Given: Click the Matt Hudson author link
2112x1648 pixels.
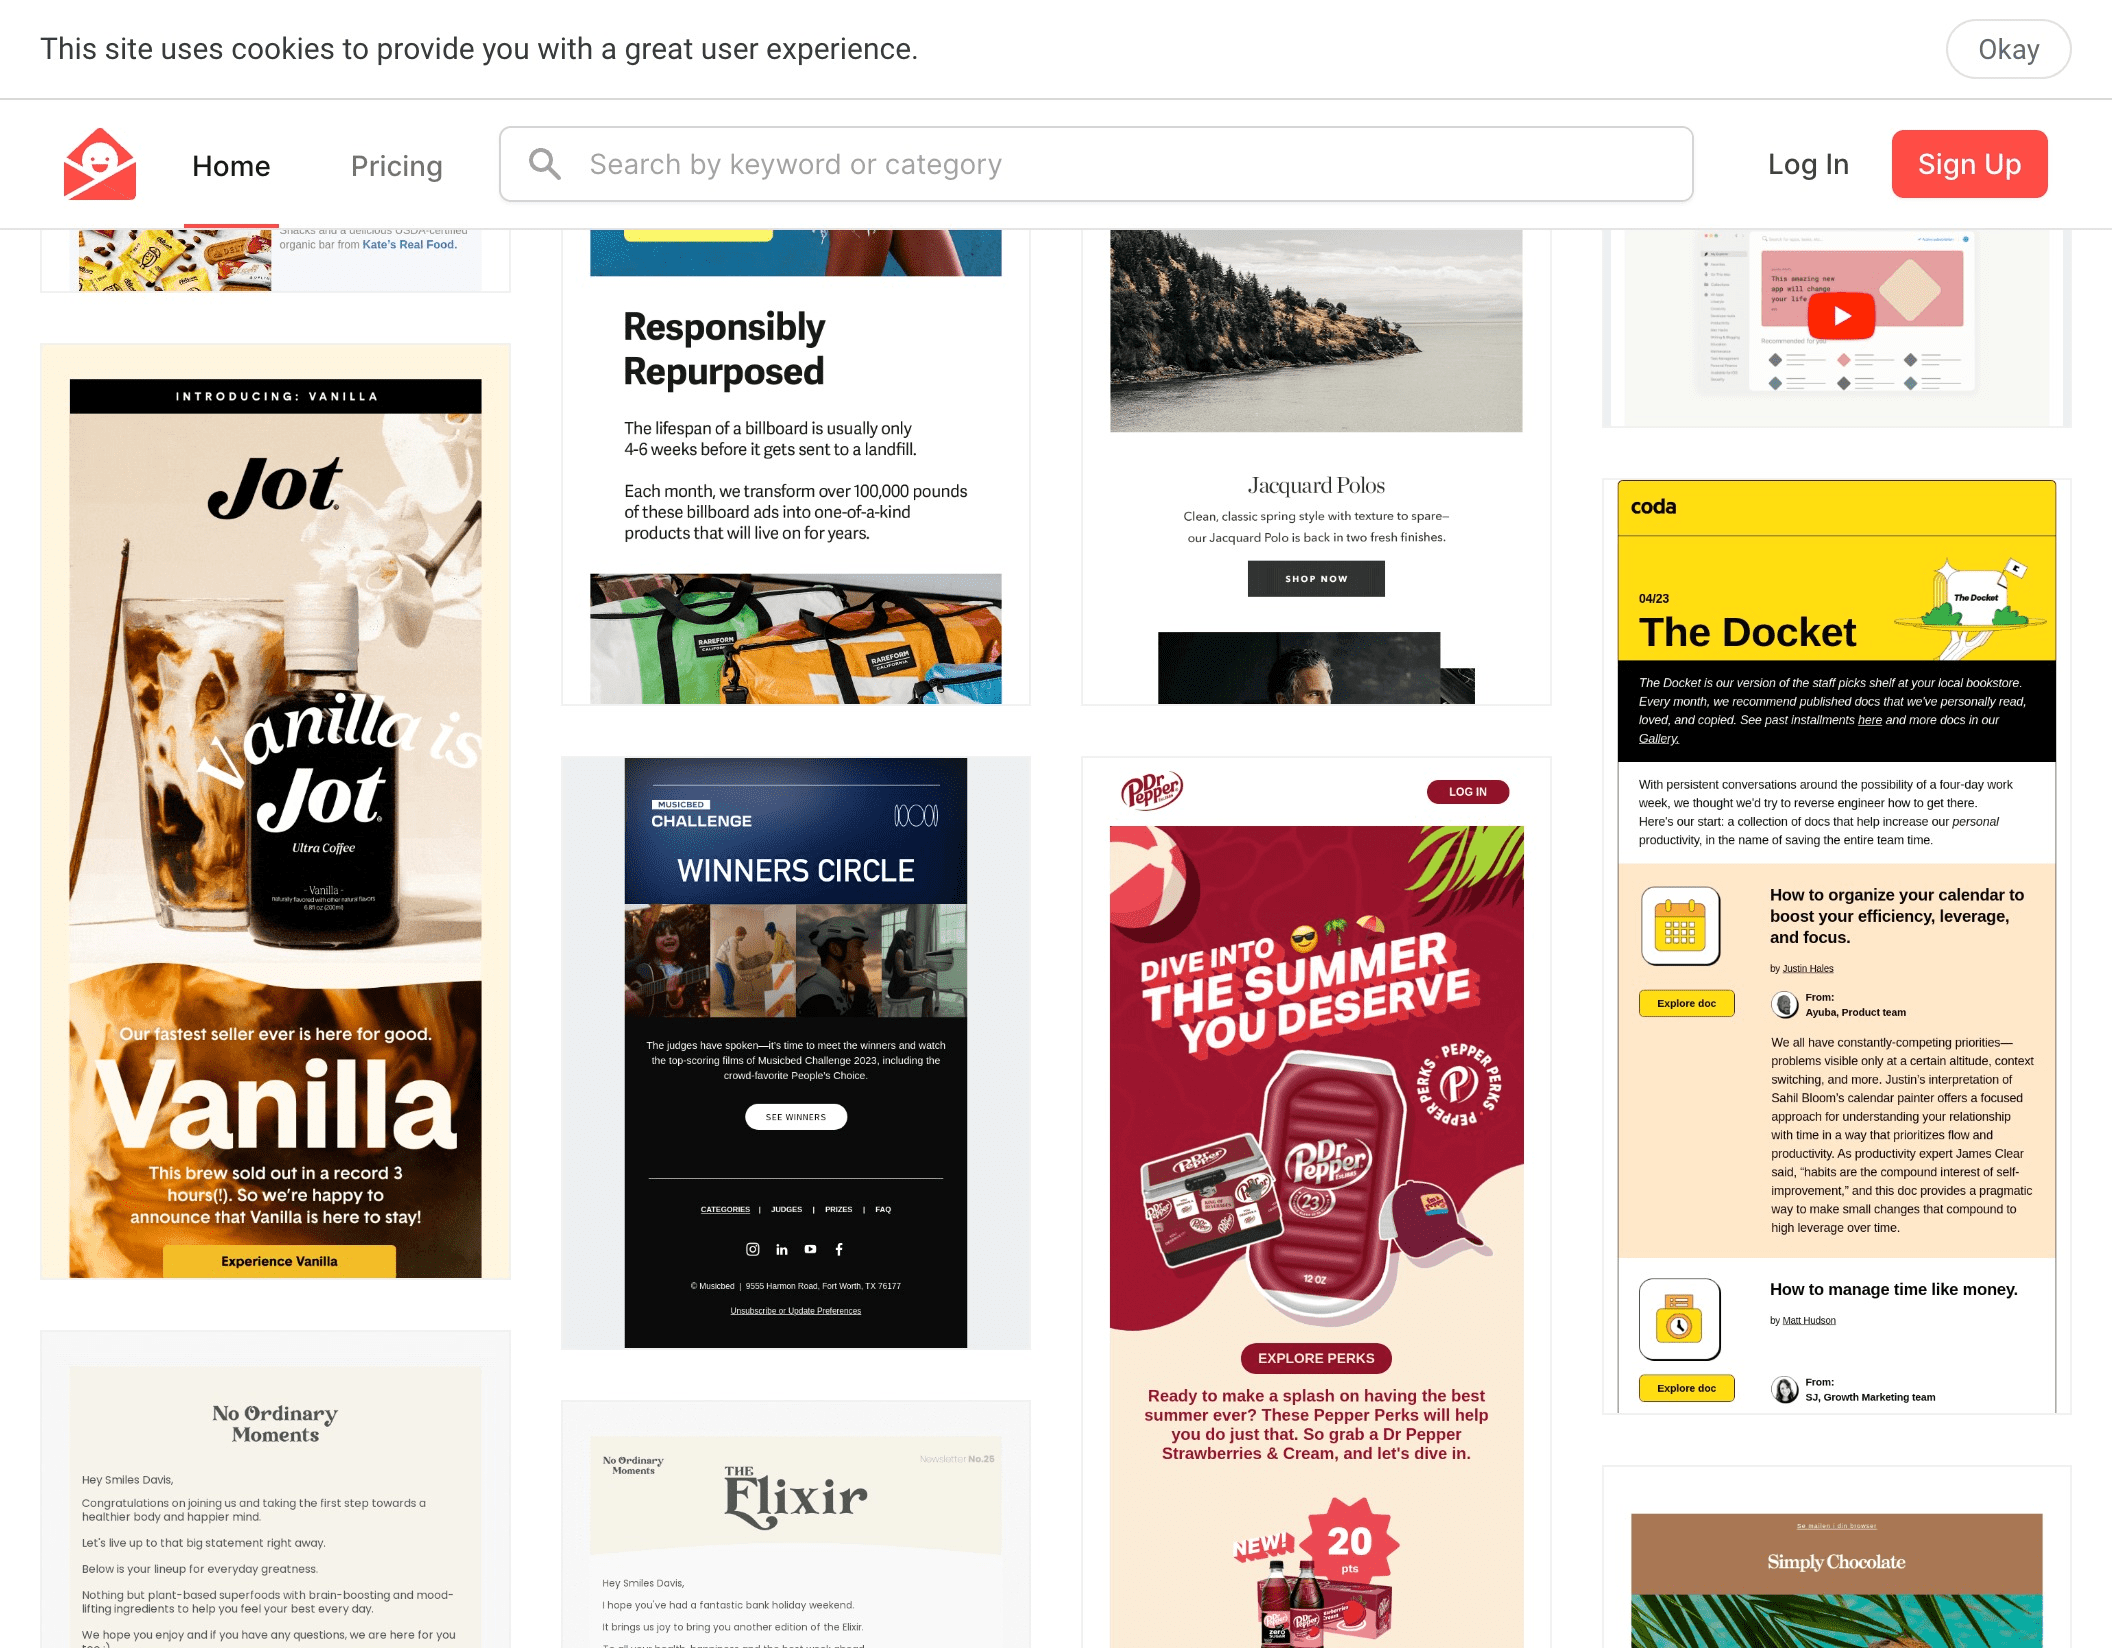Looking at the screenshot, I should 1809,1320.
